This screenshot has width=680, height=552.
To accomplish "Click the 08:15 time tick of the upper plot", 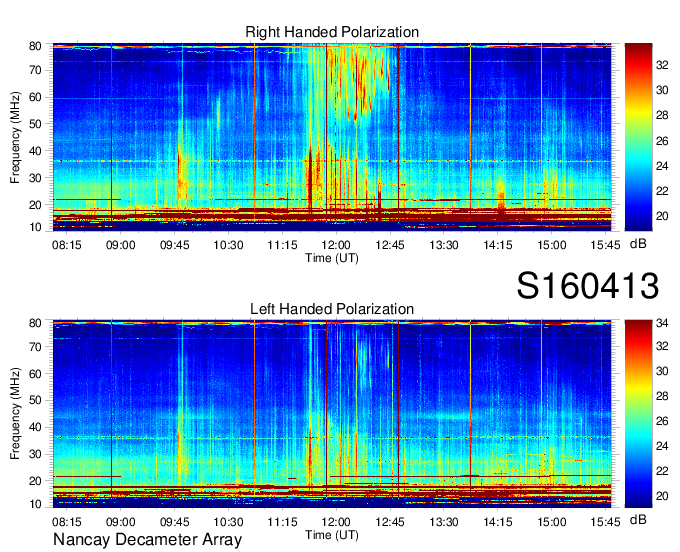I will [67, 245].
